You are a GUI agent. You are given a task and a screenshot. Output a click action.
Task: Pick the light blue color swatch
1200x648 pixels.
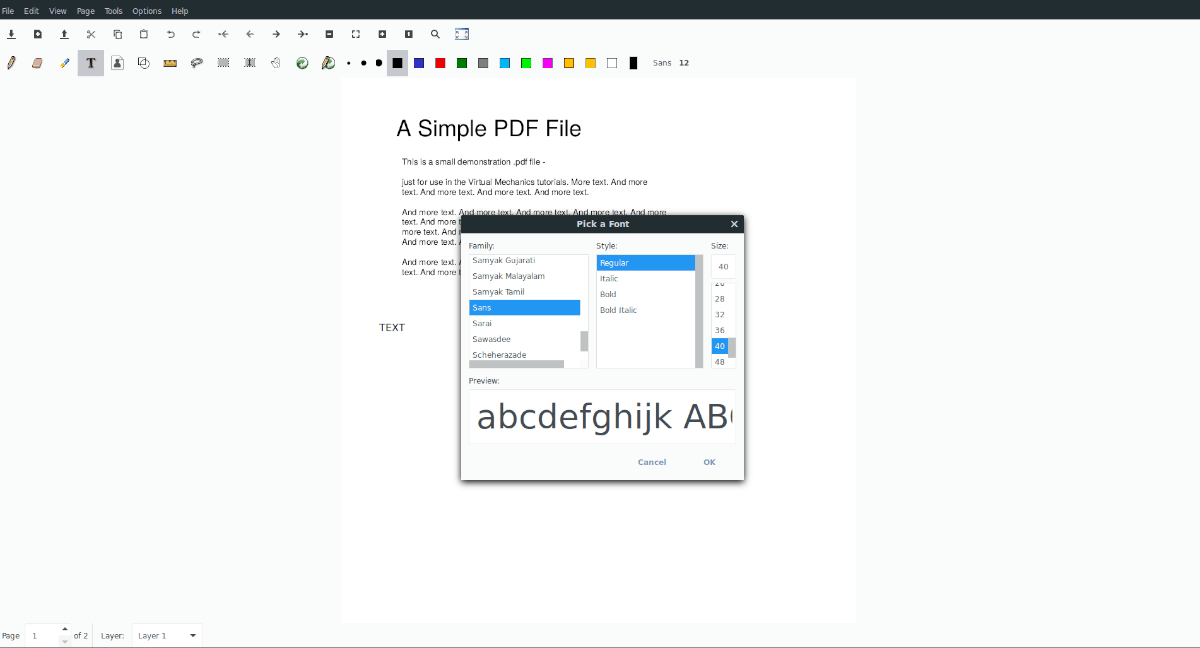coord(505,63)
